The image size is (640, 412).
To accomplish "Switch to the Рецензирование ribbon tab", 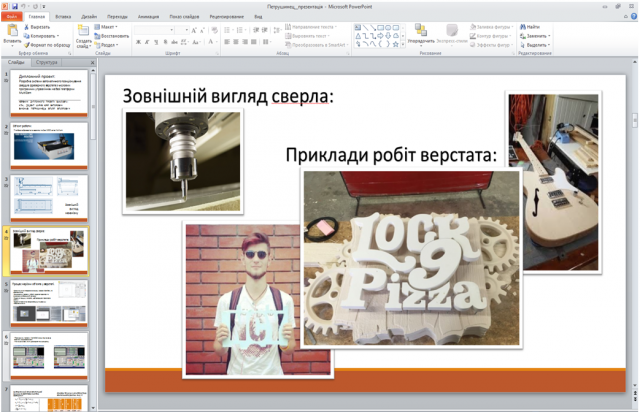I will tap(227, 17).
